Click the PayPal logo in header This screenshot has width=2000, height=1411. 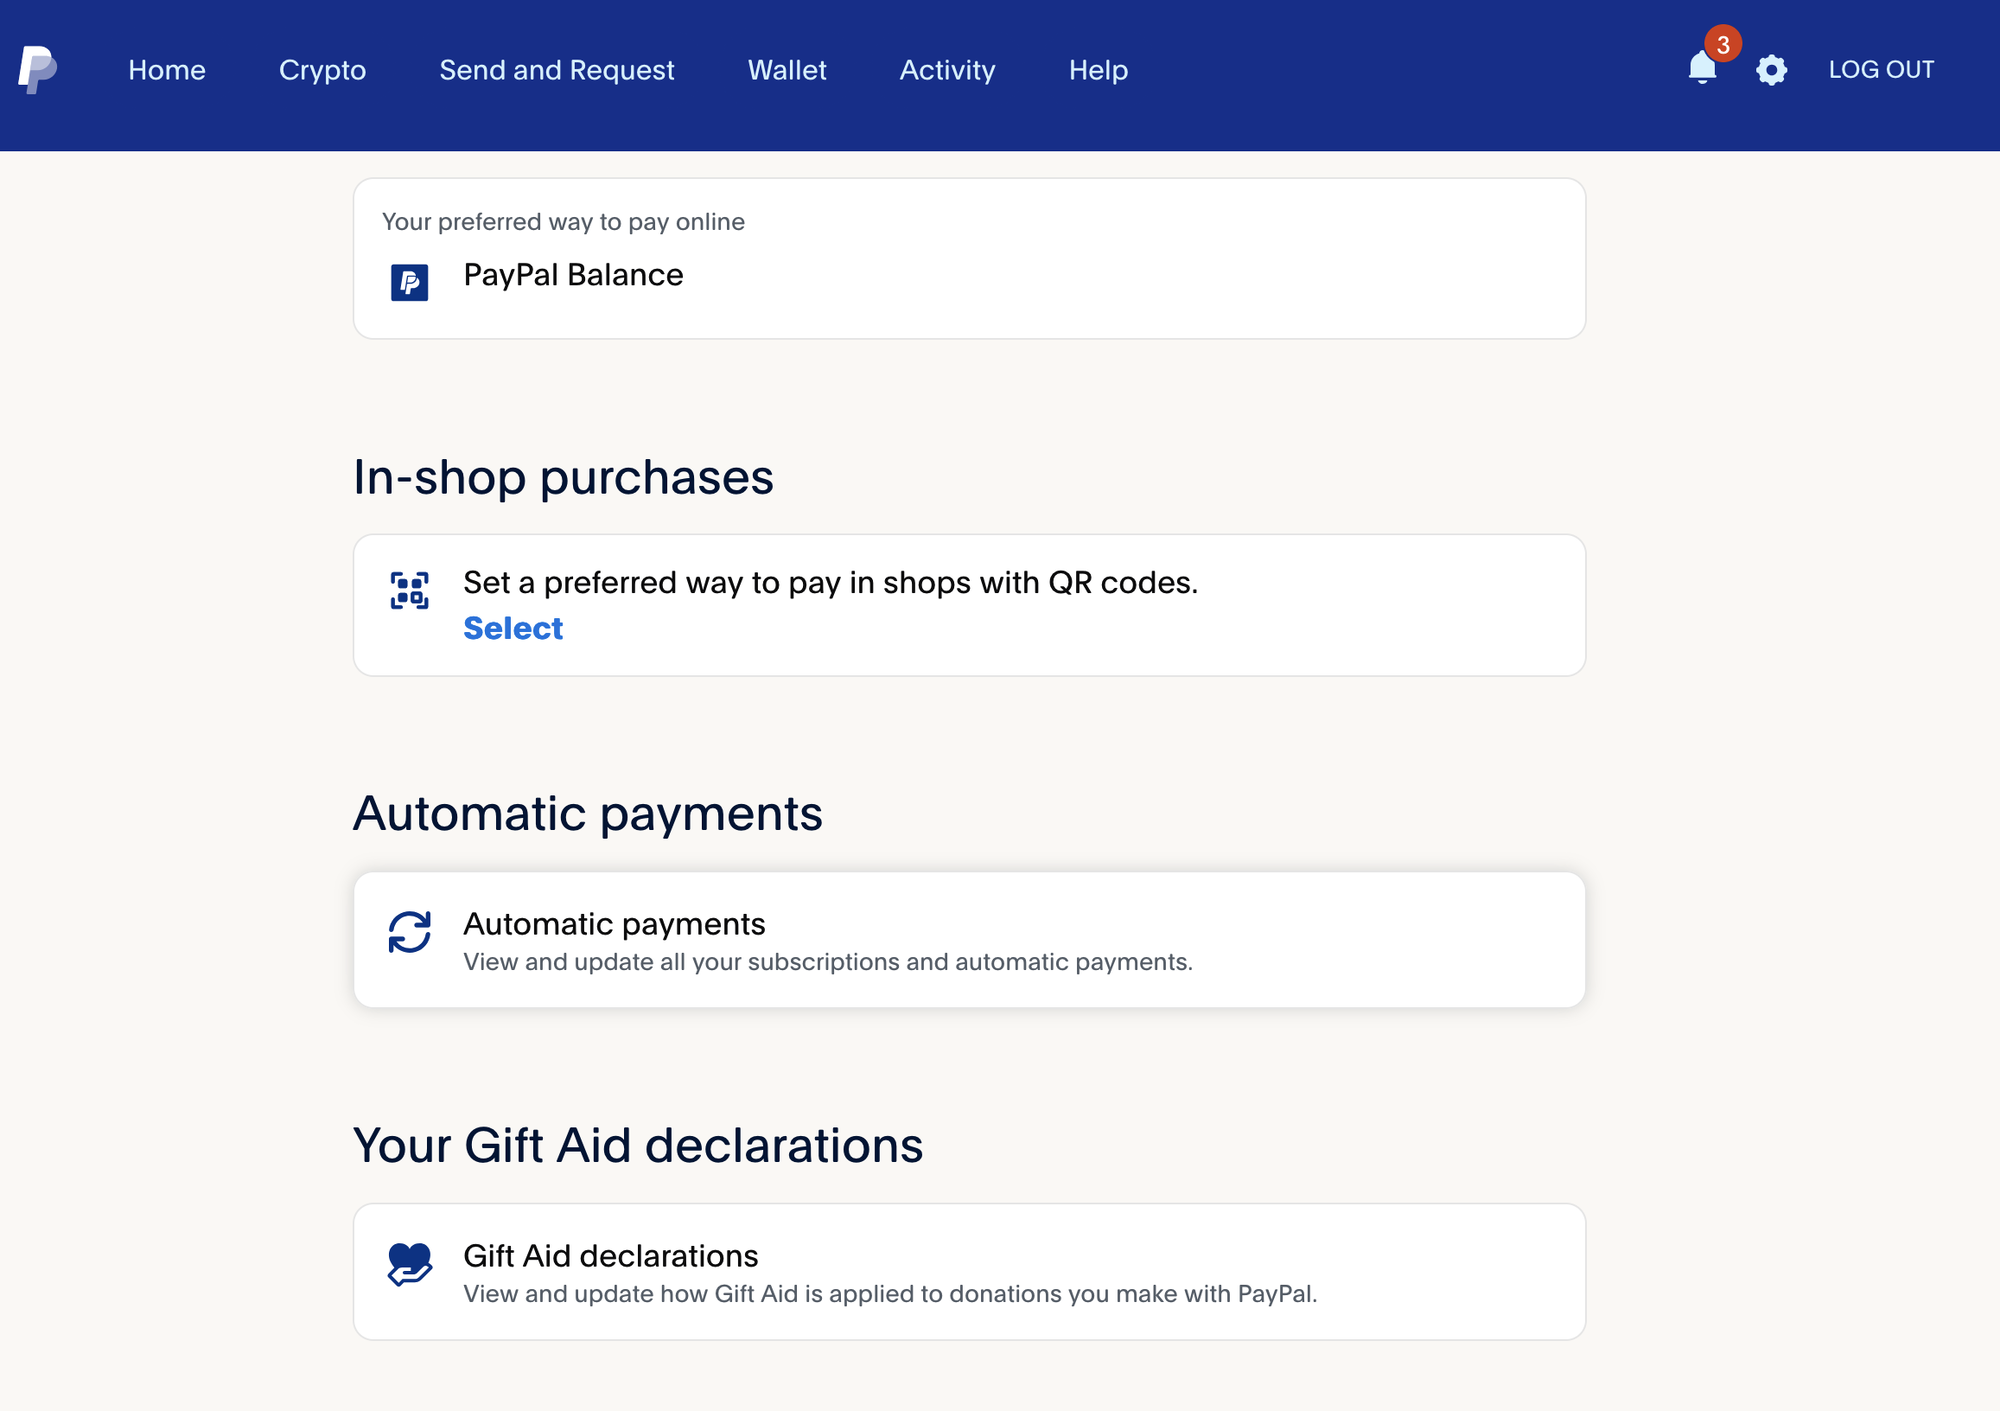tap(37, 70)
